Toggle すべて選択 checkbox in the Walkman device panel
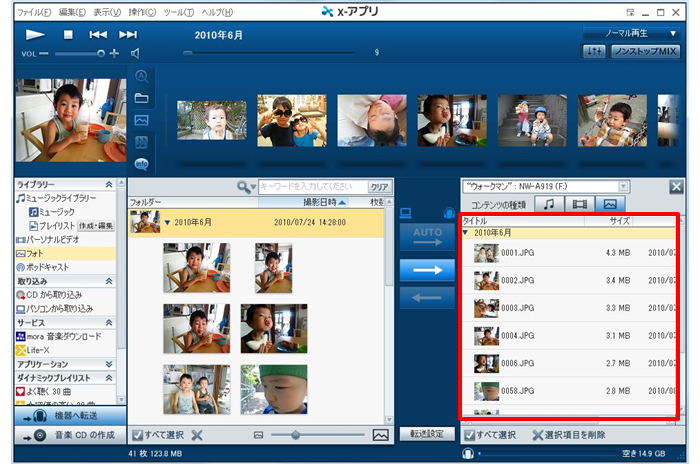The image size is (700, 464). 469,435
